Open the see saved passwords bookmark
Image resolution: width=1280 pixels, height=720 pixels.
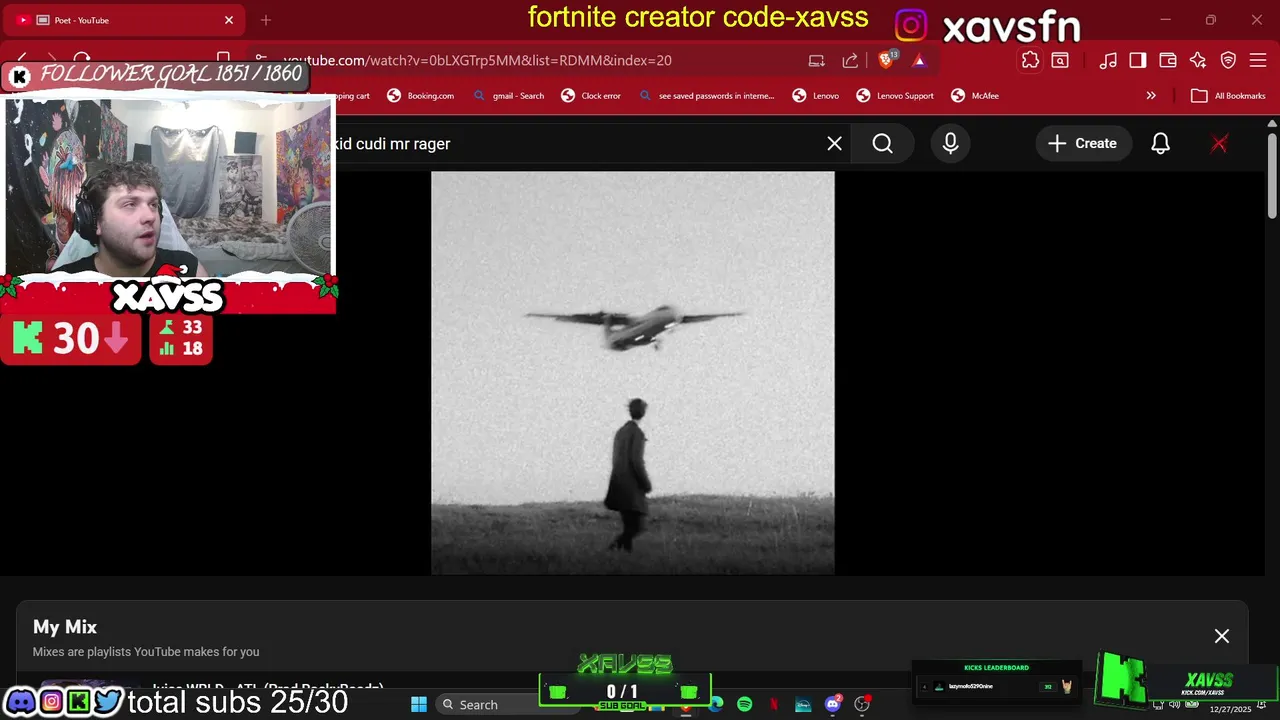point(706,96)
